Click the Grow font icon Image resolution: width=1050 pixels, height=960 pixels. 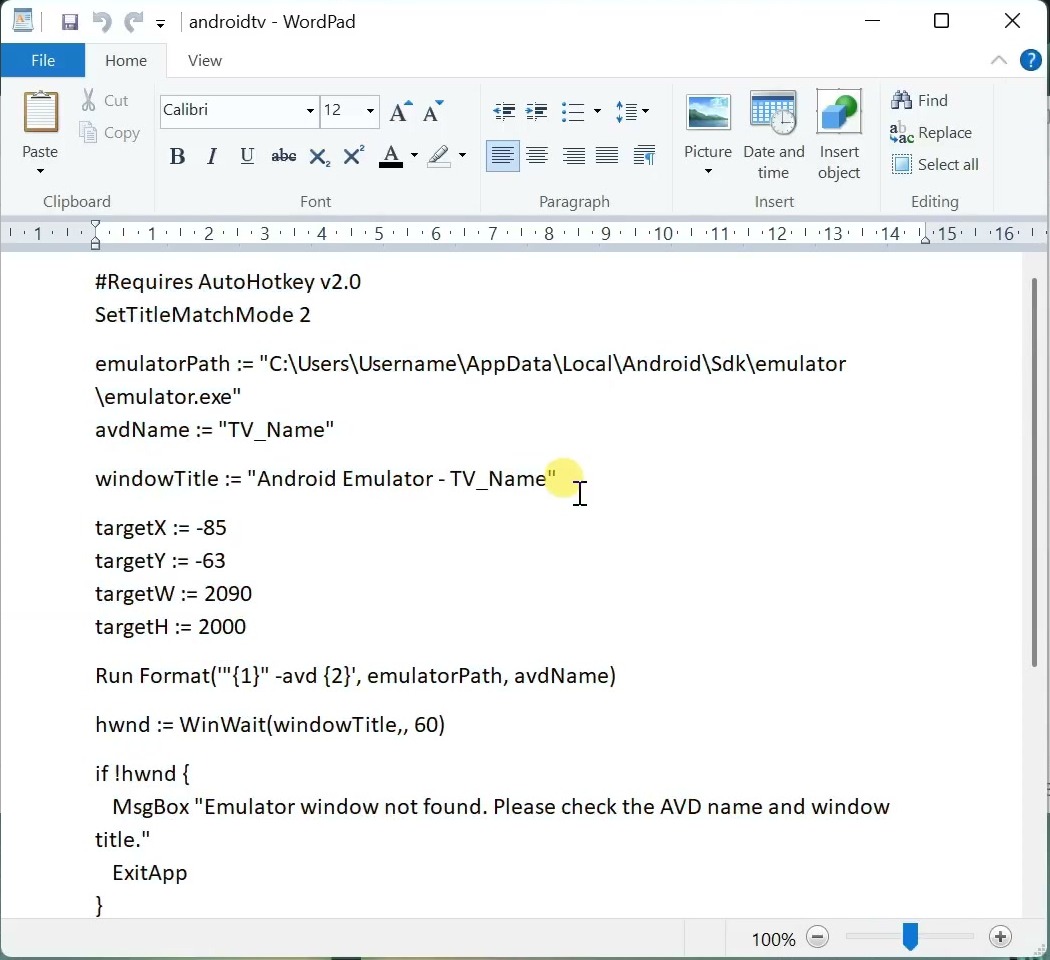[x=400, y=111]
